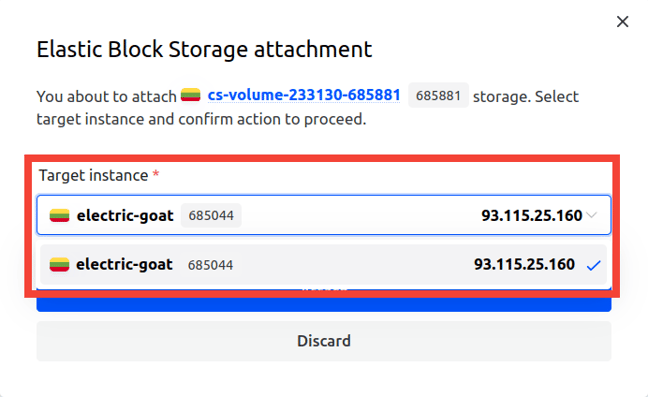Open the cs-volume-233130-685881 storage link
The image size is (648, 397).
pos(304,95)
